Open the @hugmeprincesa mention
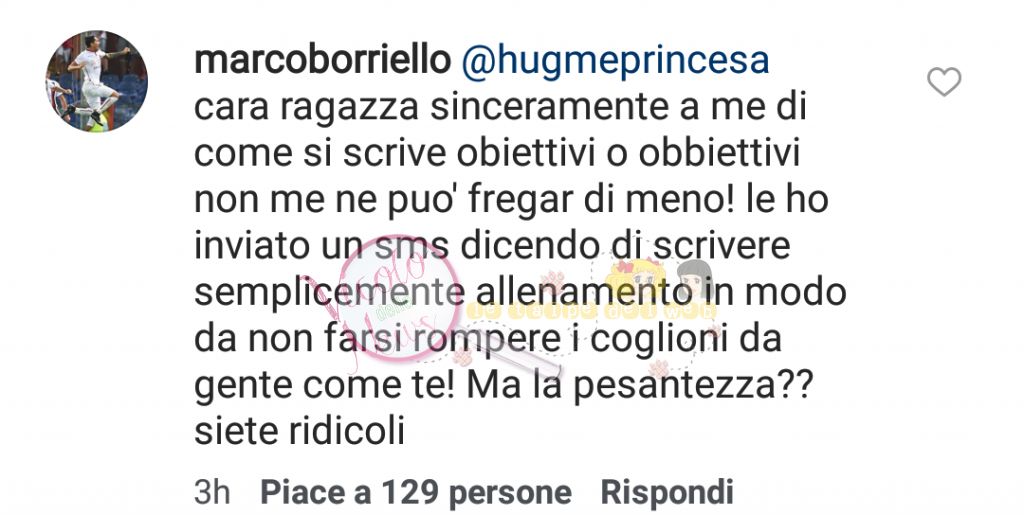 tap(615, 61)
